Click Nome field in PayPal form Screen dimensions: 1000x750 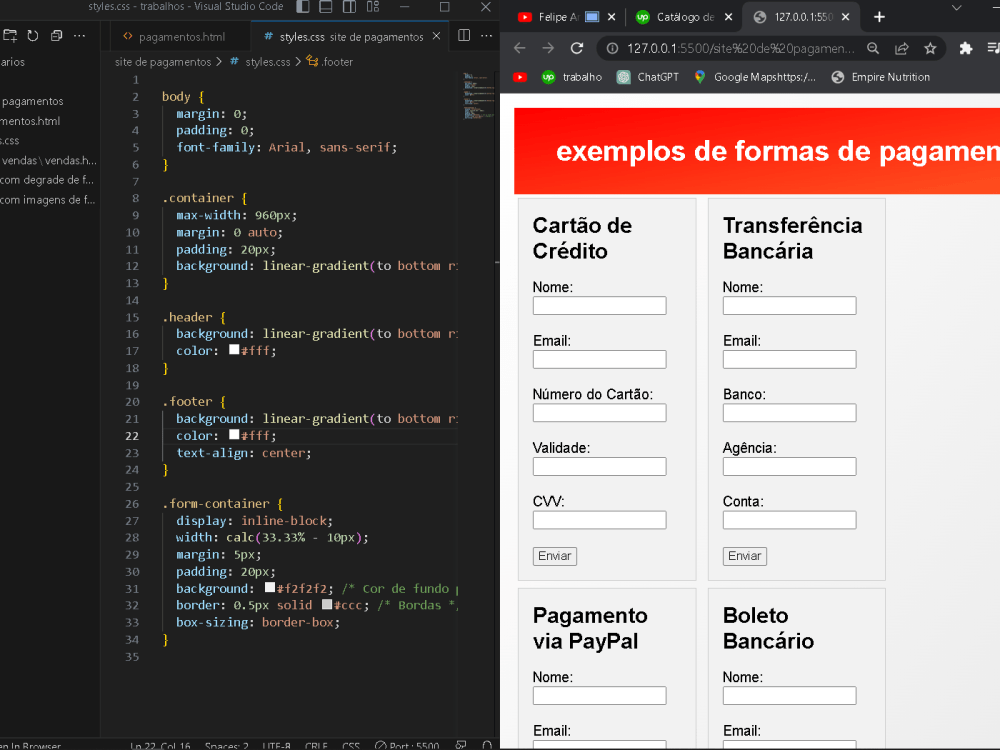(599, 695)
